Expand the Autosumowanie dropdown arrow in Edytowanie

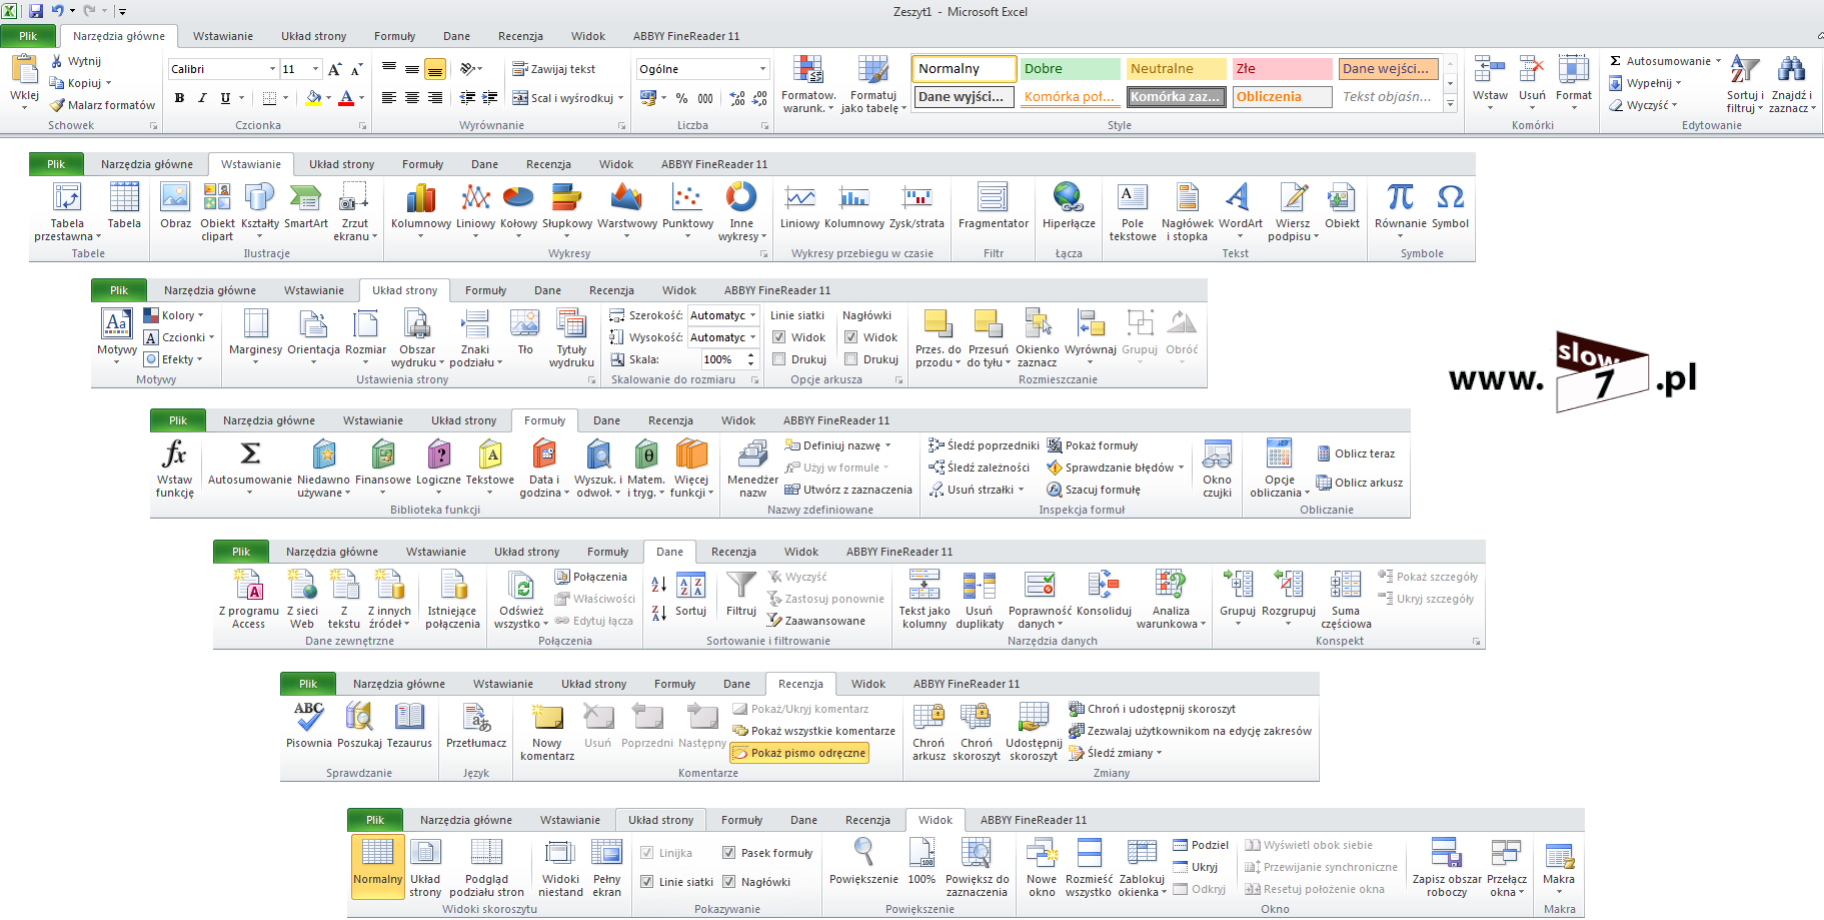click(x=1718, y=61)
